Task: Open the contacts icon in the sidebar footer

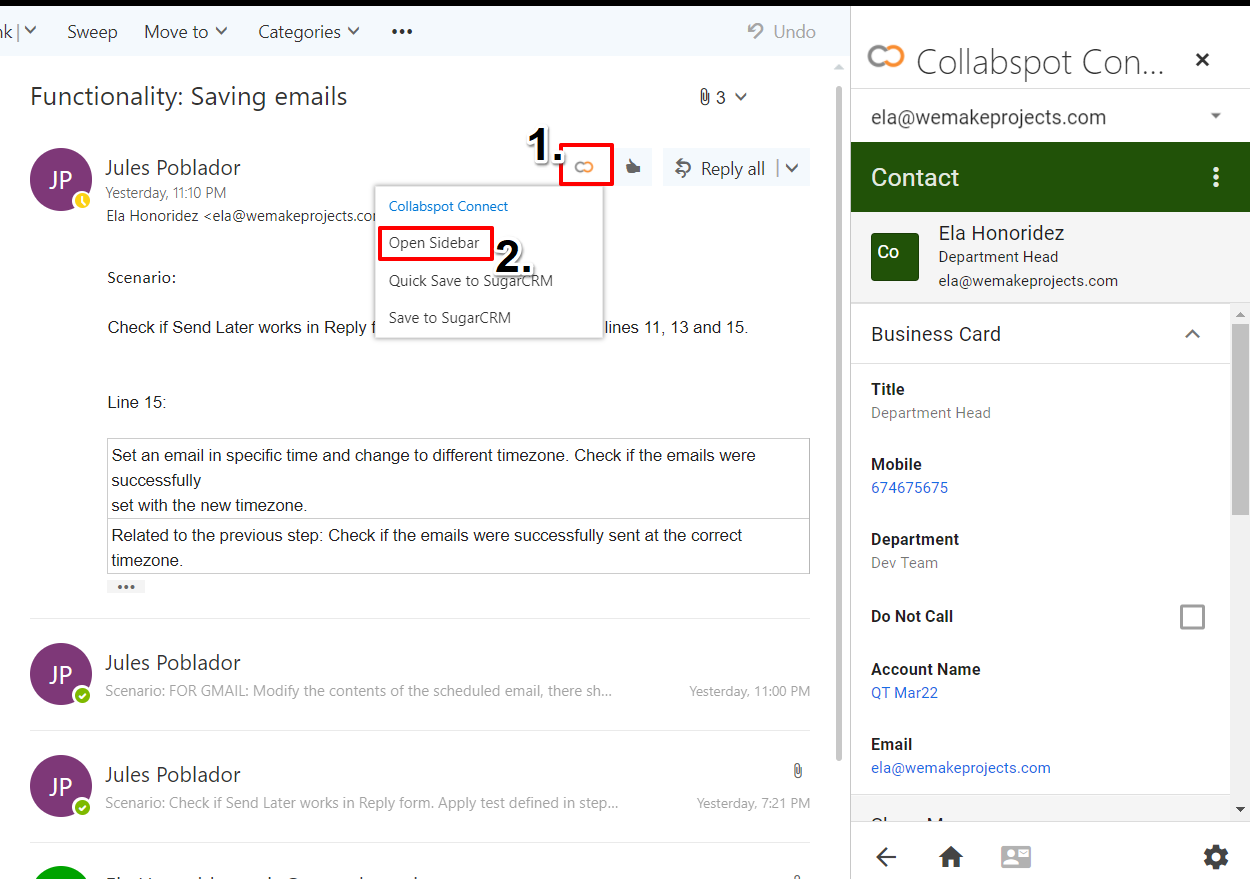Action: 1016,857
